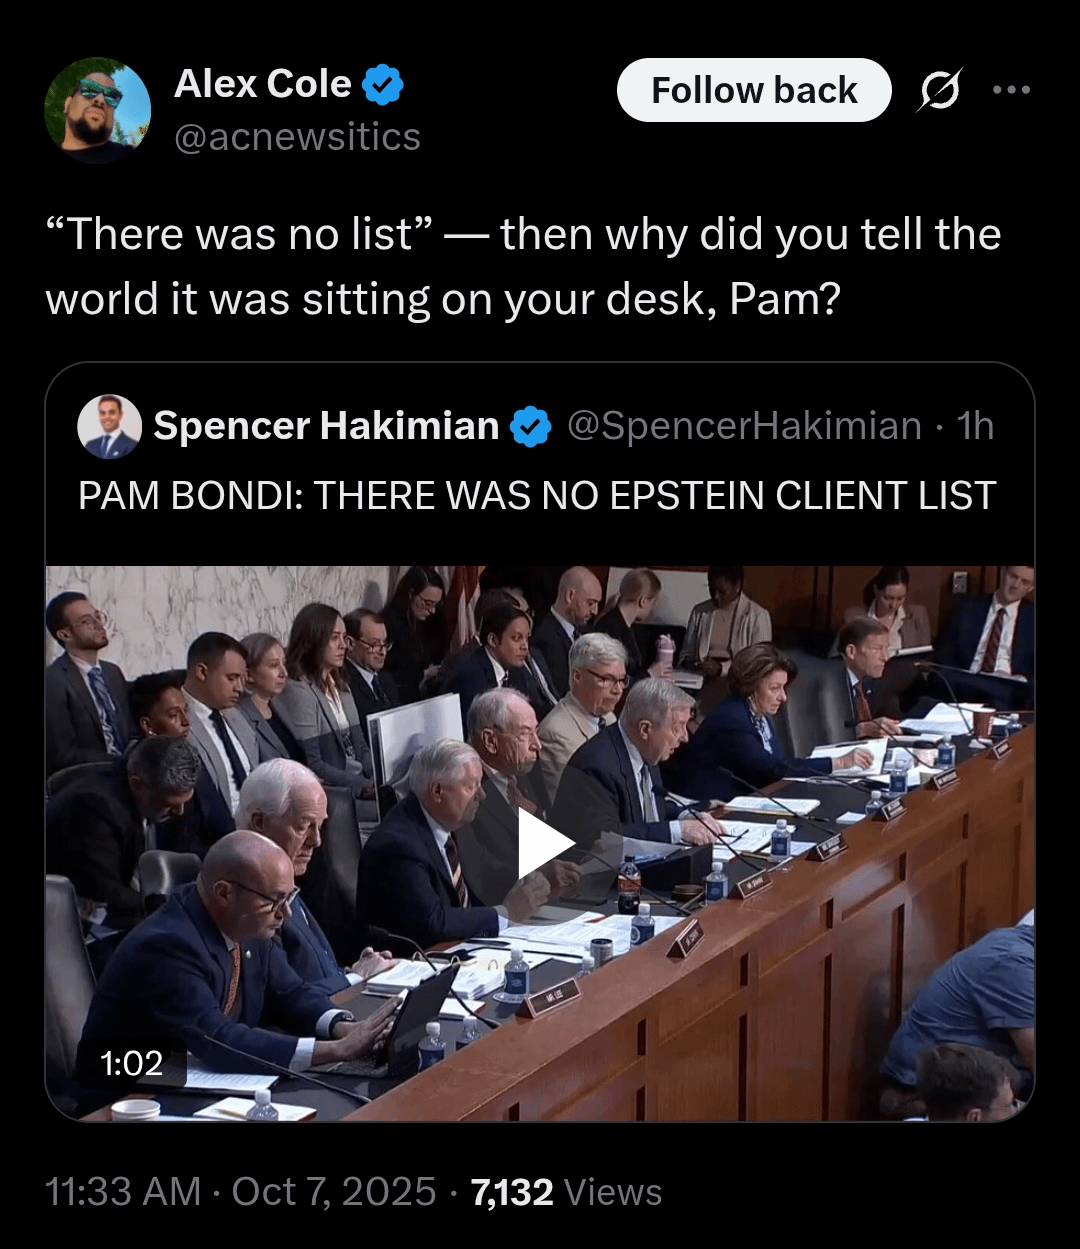This screenshot has width=1080, height=1249.
Task: Click the @acnewsitics handle
Action: coord(297,137)
